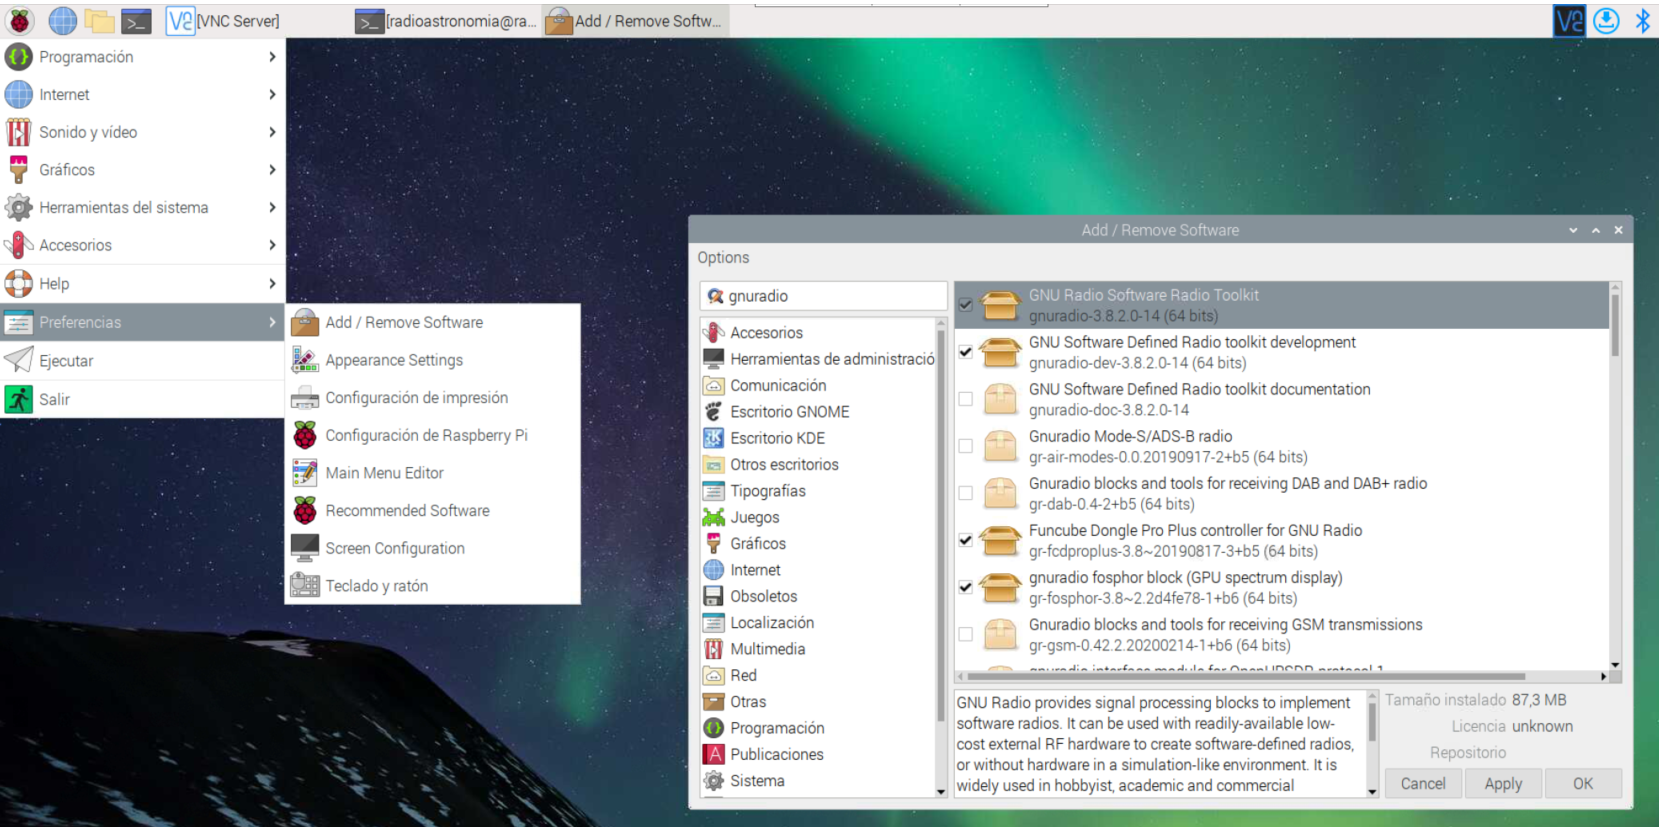Open Add / Remove Software from Preferencias
The height and width of the screenshot is (827, 1659).
coord(433,322)
